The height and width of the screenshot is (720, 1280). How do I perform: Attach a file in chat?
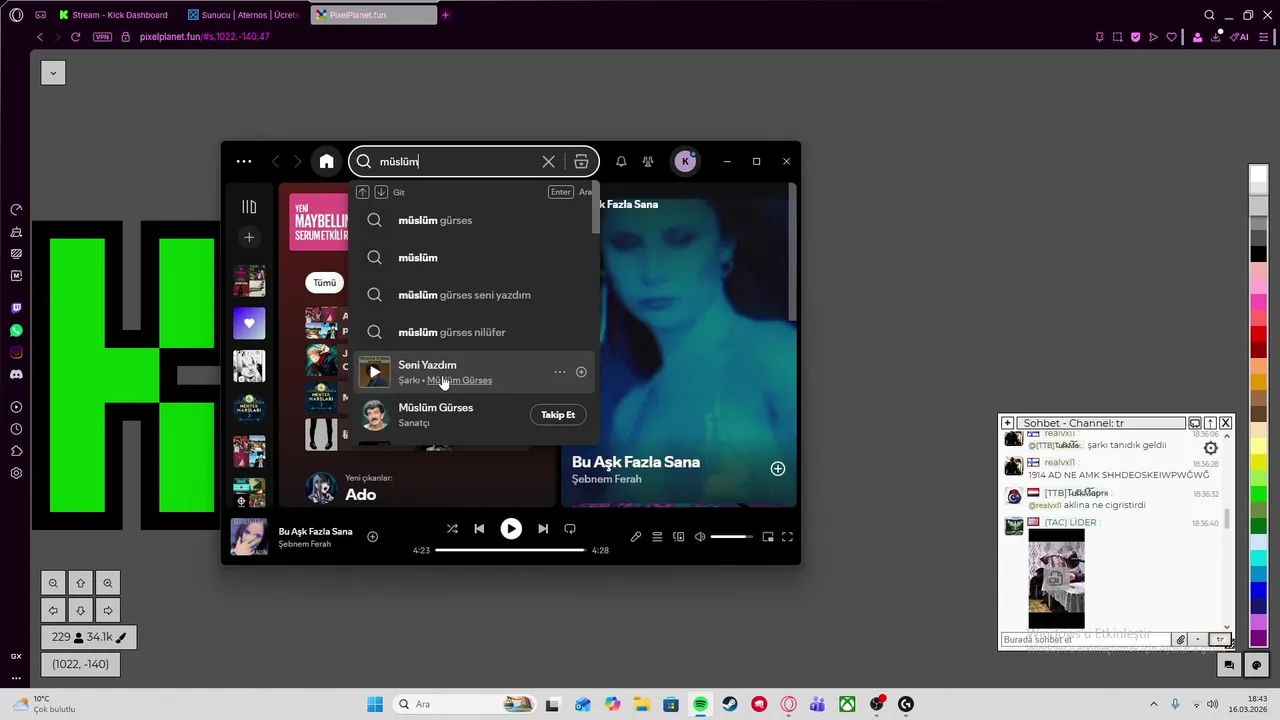tap(1180, 639)
